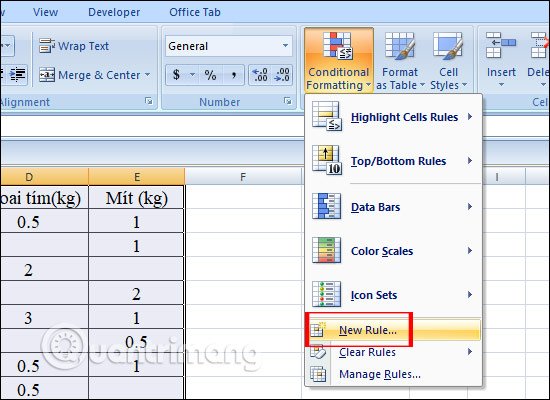Click Top/Bottom Rules icon
Screen dimensions: 550x400
pyautogui.click(x=327, y=160)
